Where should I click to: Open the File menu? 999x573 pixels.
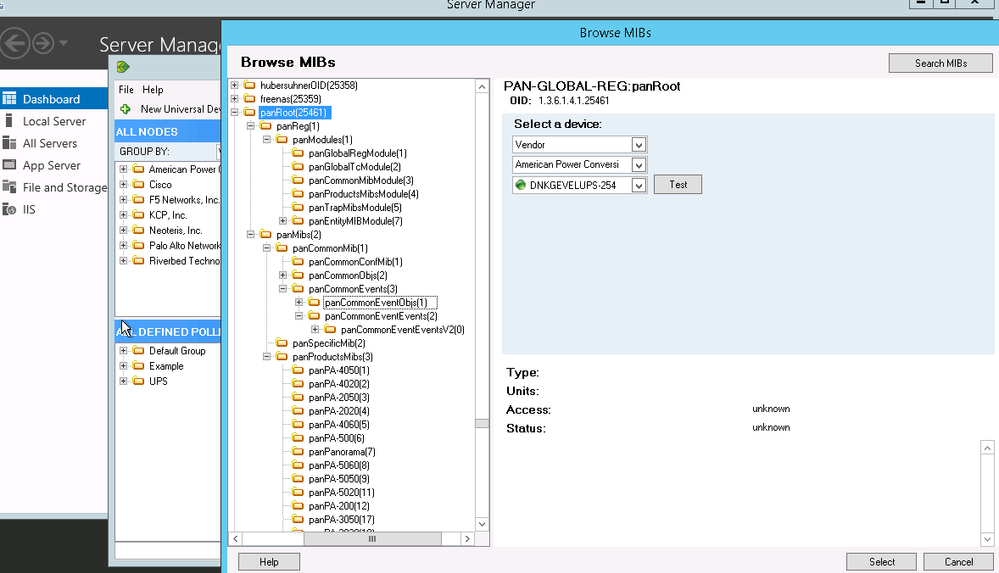point(126,90)
